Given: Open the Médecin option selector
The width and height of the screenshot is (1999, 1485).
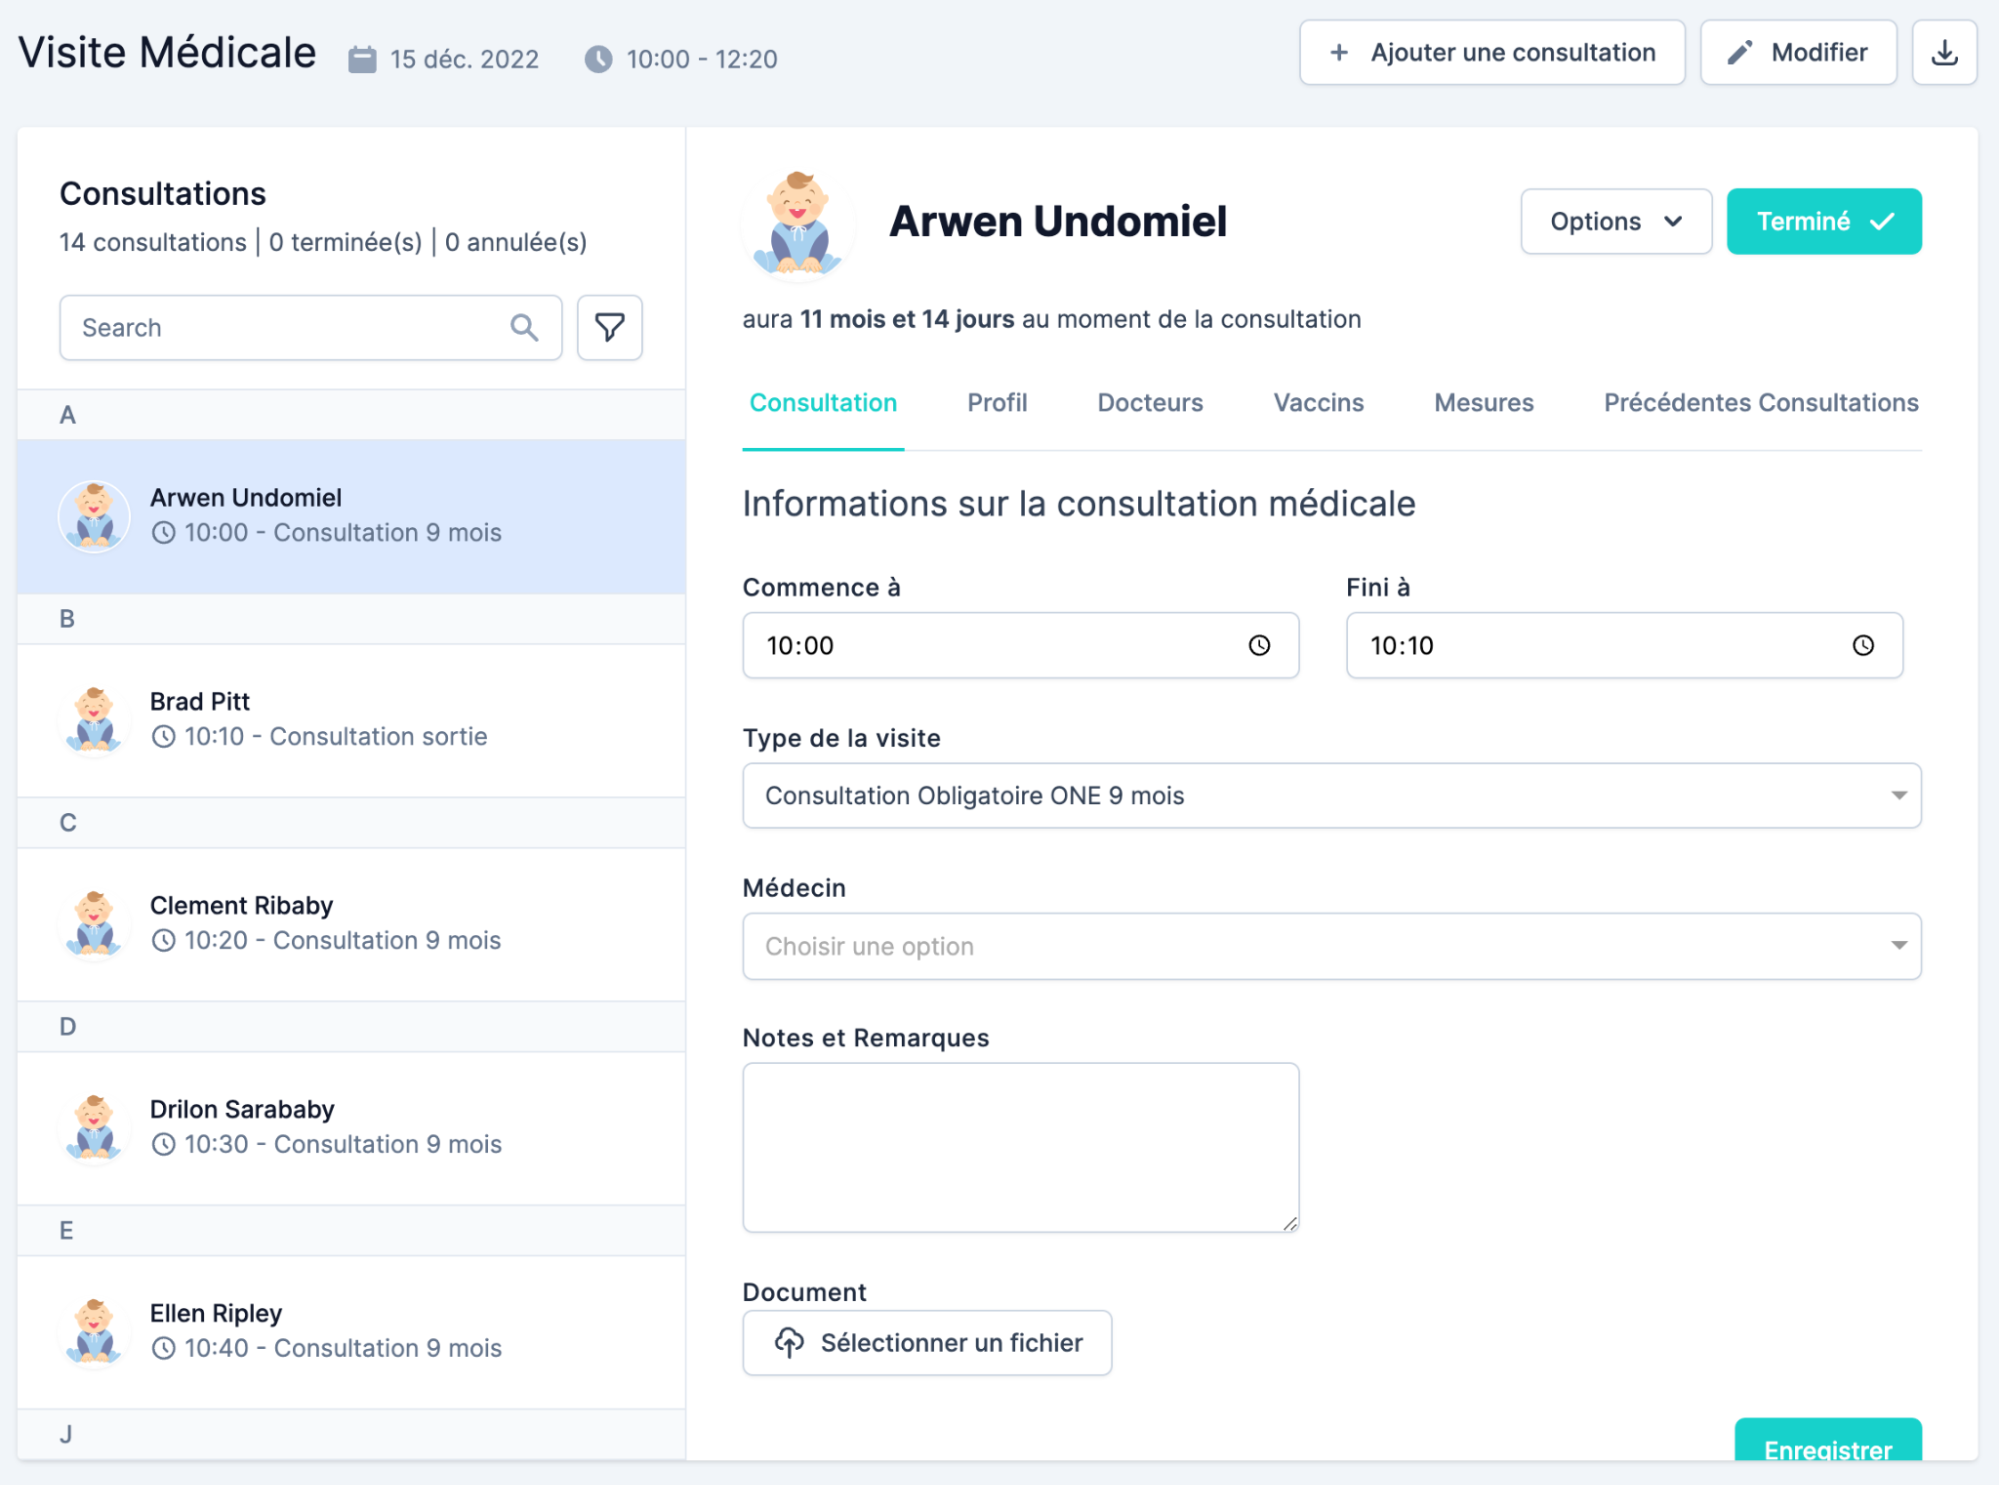Looking at the screenshot, I should (x=1331, y=945).
